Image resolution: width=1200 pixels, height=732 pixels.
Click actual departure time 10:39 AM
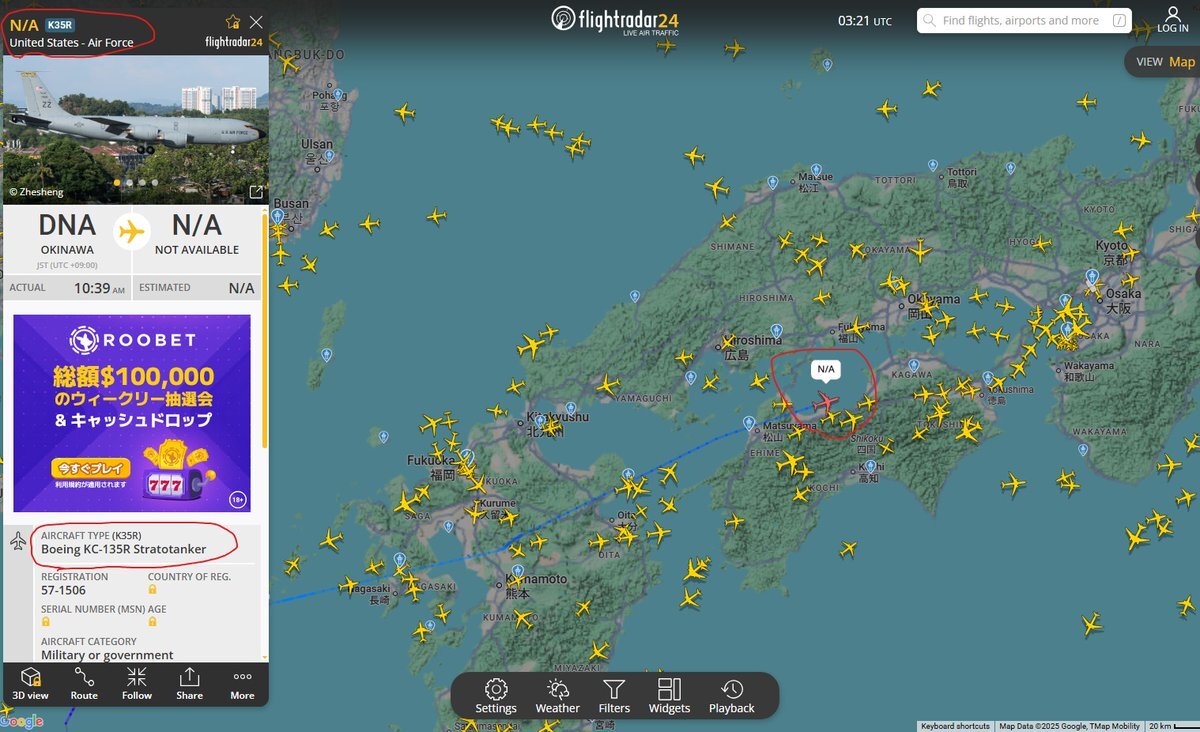click(x=100, y=288)
